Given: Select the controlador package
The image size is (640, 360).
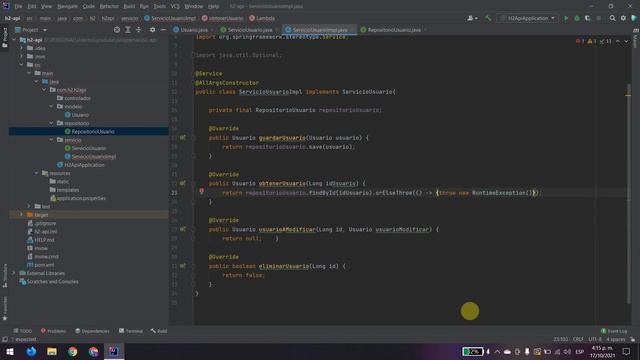Looking at the screenshot, I should [x=77, y=98].
